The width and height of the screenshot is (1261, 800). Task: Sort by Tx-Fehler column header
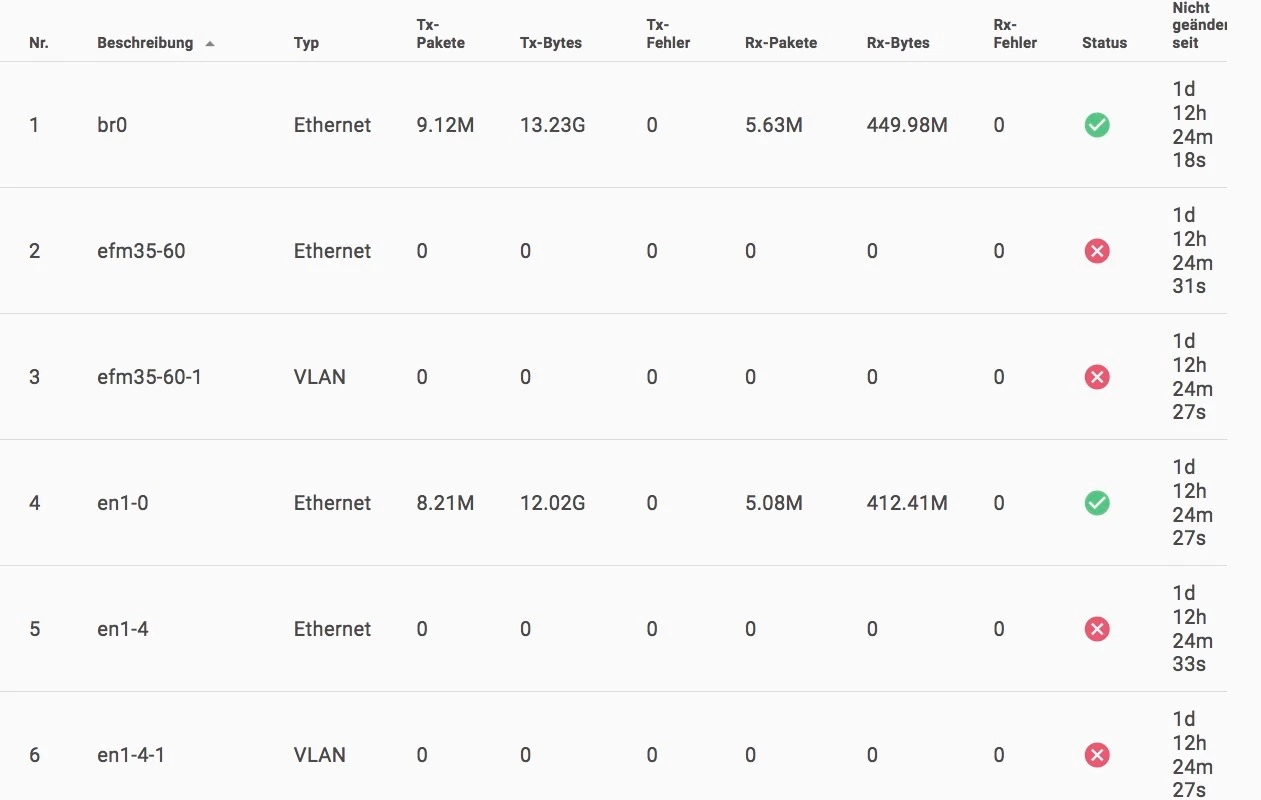[x=668, y=34]
